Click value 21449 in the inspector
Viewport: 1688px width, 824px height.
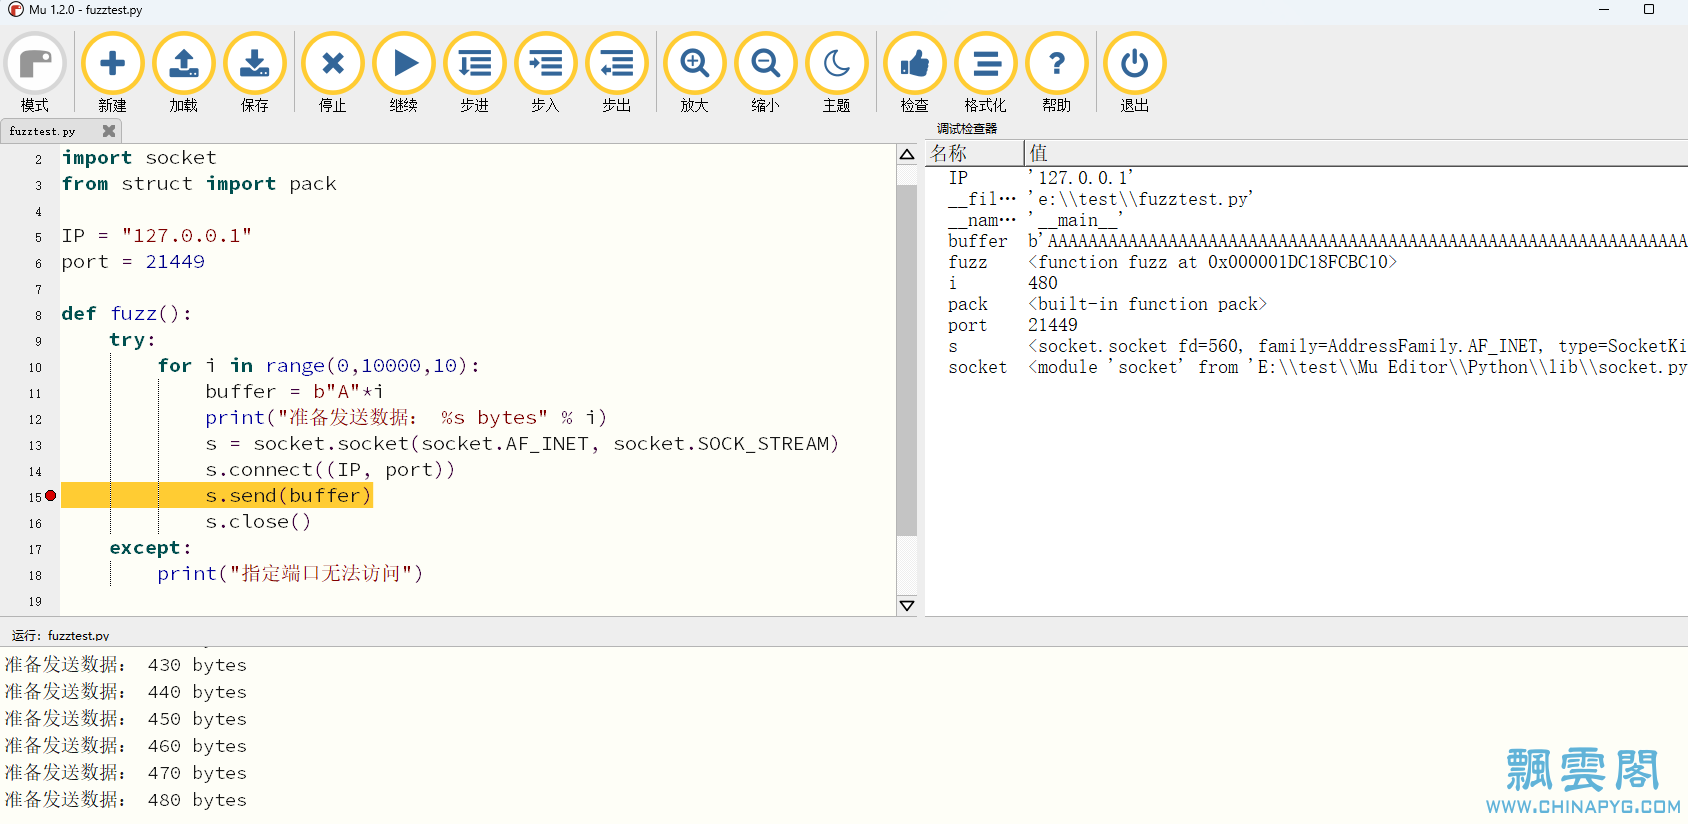coord(1053,325)
